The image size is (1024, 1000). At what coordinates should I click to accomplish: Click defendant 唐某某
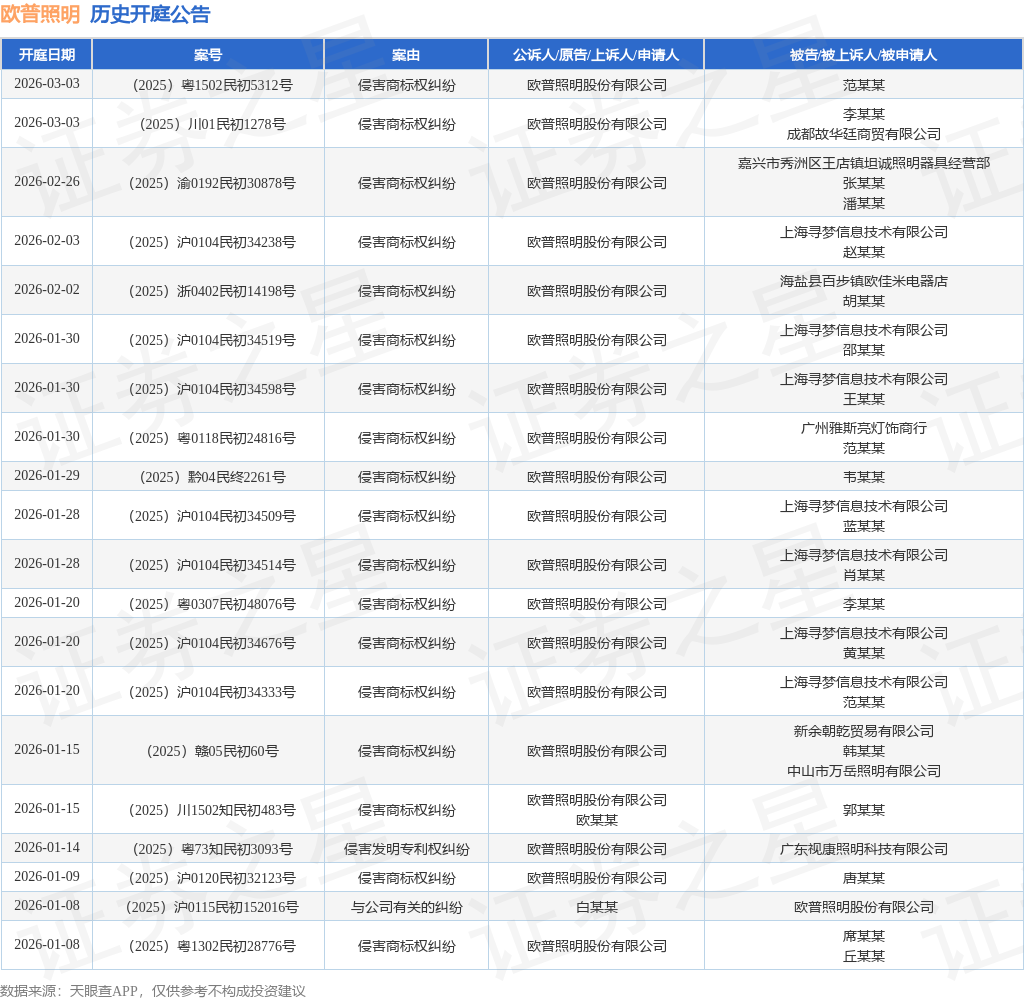pyautogui.click(x=863, y=878)
